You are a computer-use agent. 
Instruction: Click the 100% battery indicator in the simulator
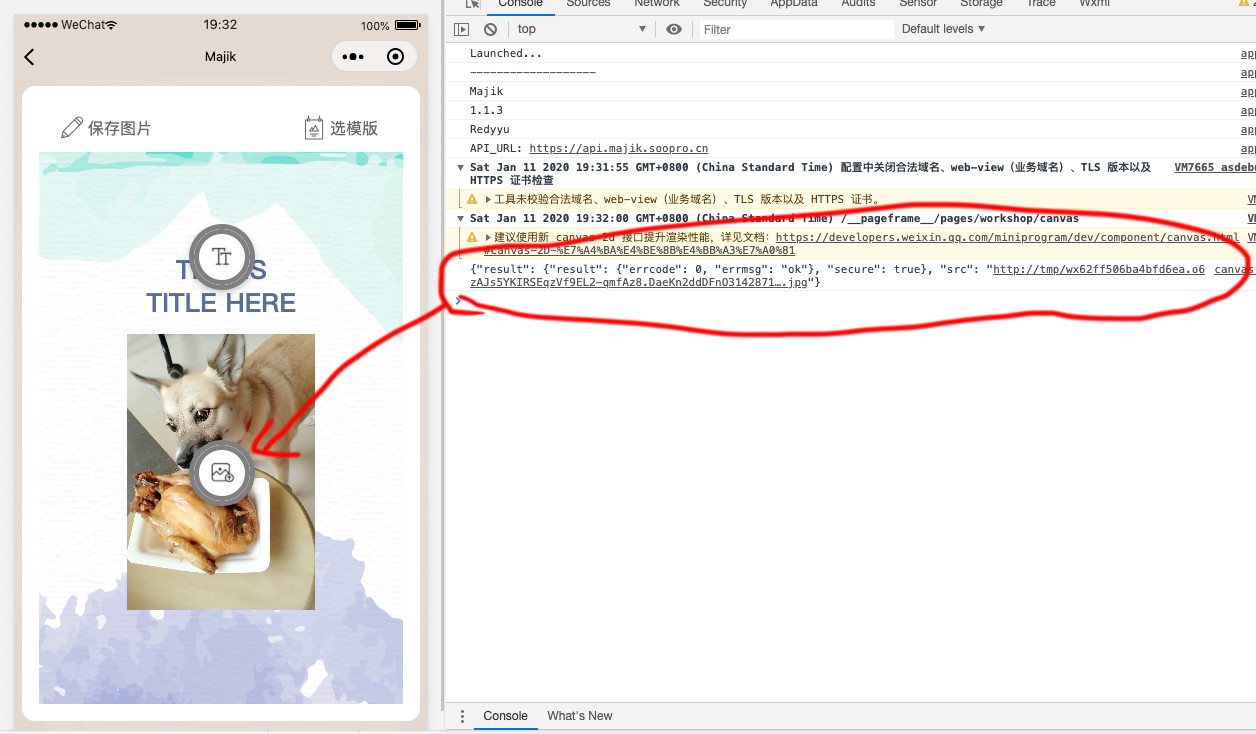(391, 25)
